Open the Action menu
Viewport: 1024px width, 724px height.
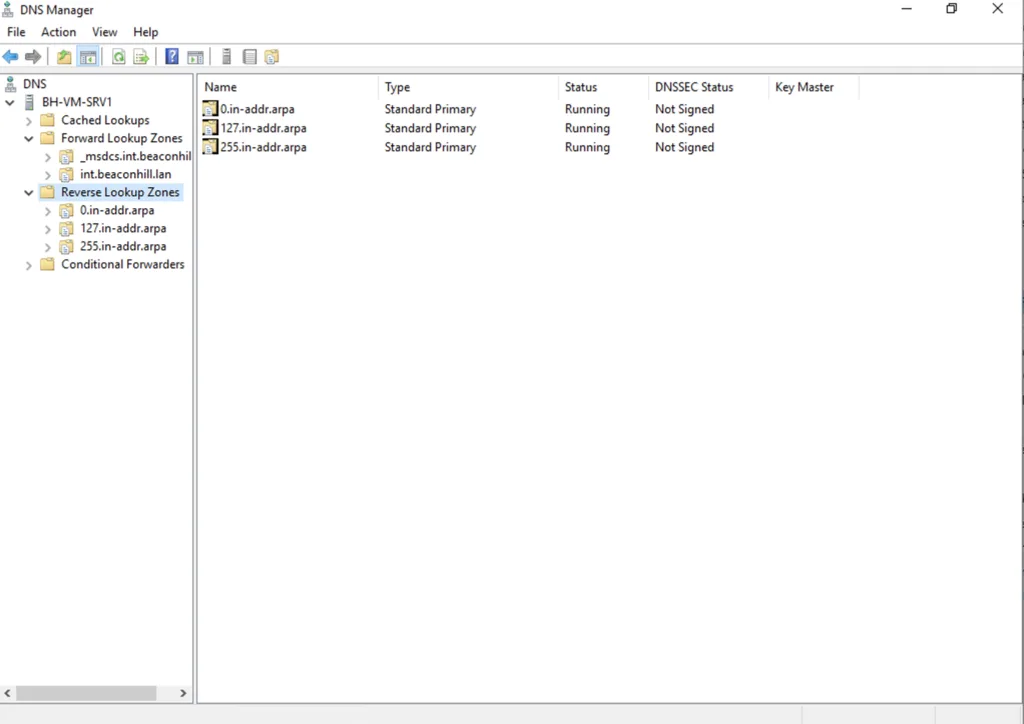58,32
